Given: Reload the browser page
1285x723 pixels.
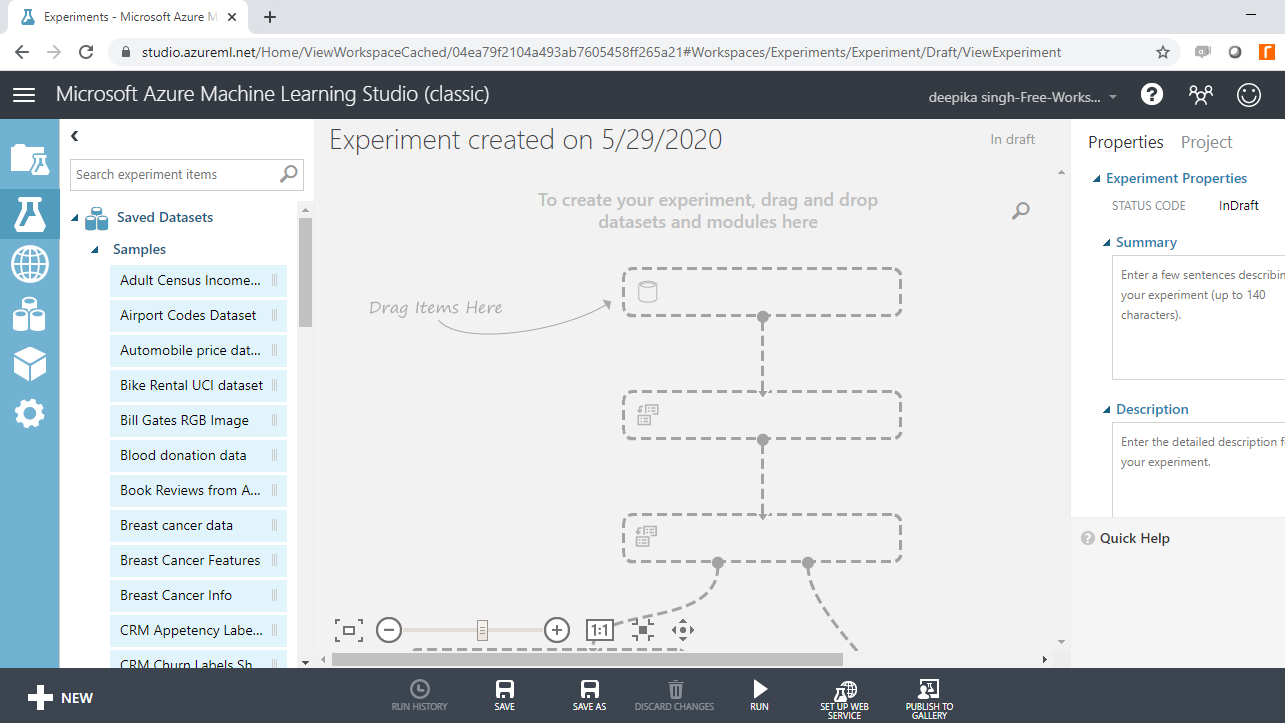Looking at the screenshot, I should (x=86, y=52).
